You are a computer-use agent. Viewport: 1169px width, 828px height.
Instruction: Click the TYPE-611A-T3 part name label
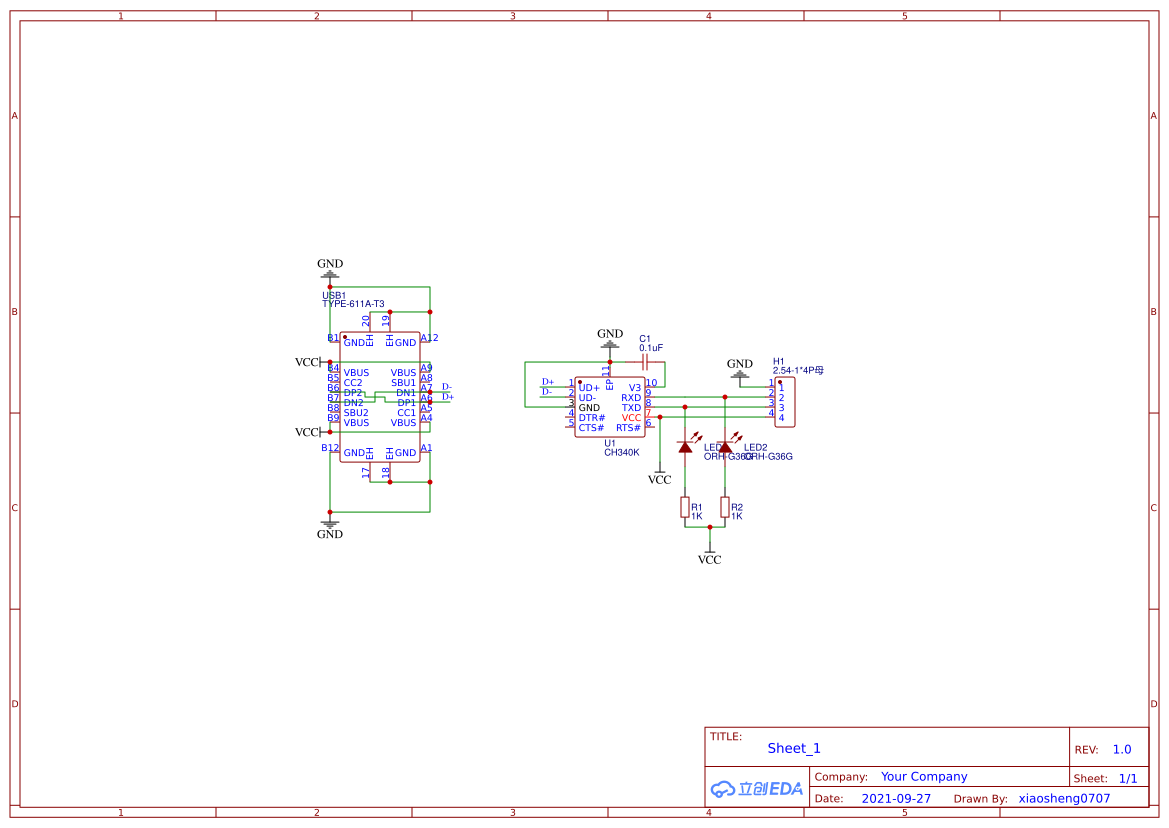click(x=353, y=304)
